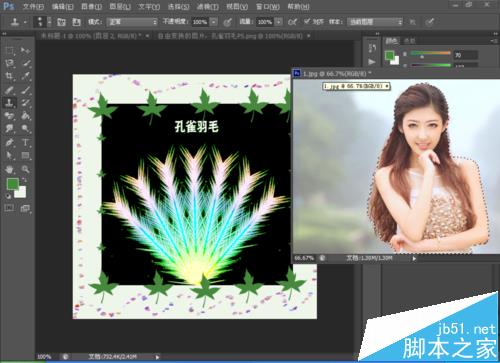Toggle ignore adjustment layers when cloning
The image size is (500, 363).
pos(413,22)
